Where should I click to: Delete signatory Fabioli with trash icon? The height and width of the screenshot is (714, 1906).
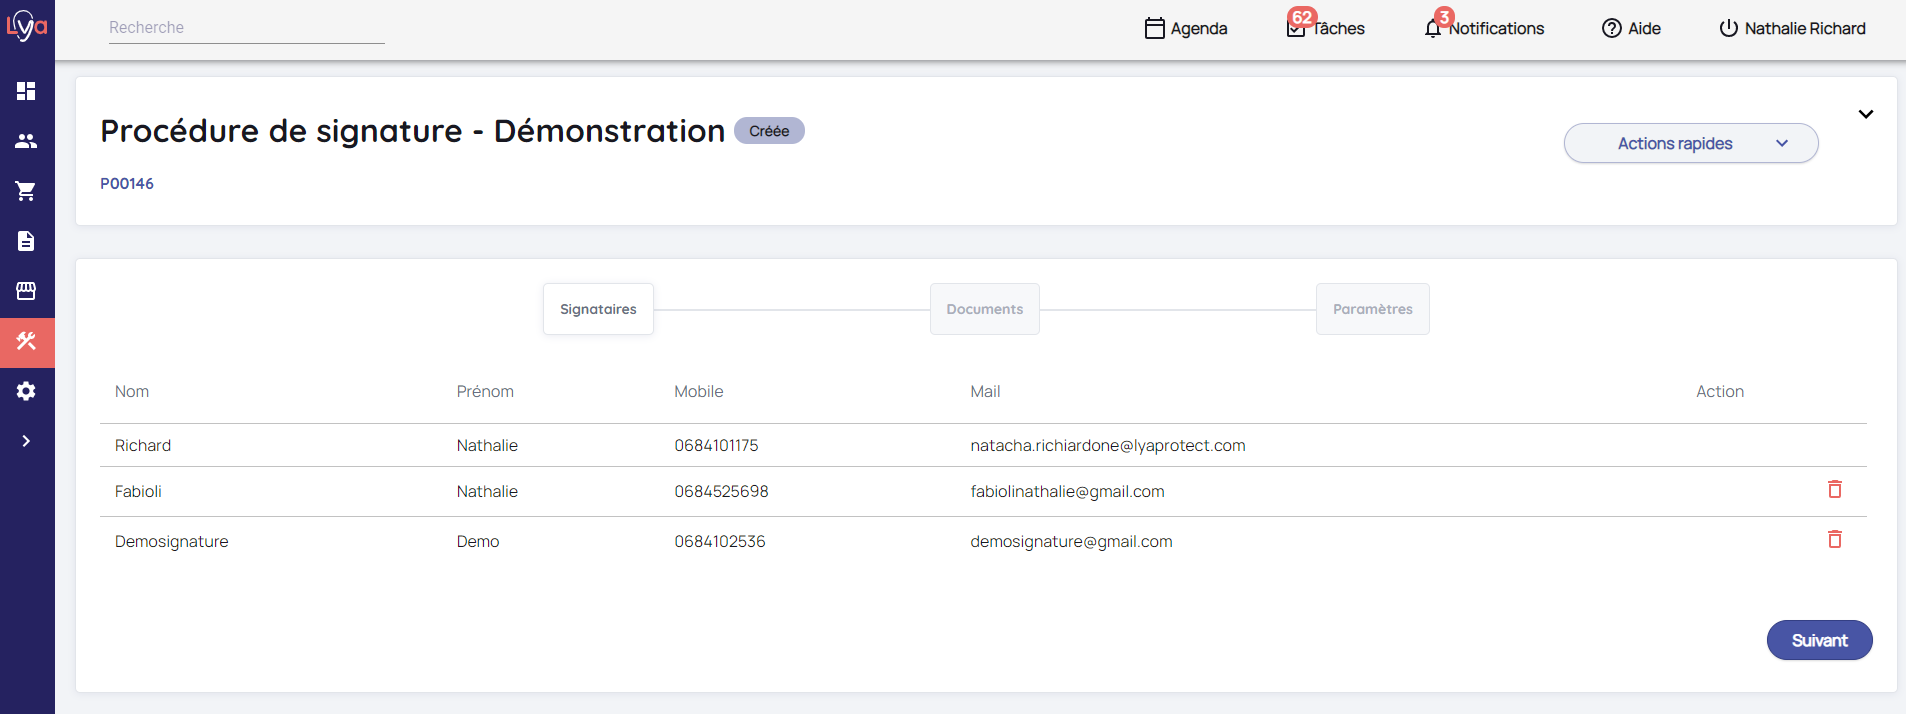(1834, 489)
